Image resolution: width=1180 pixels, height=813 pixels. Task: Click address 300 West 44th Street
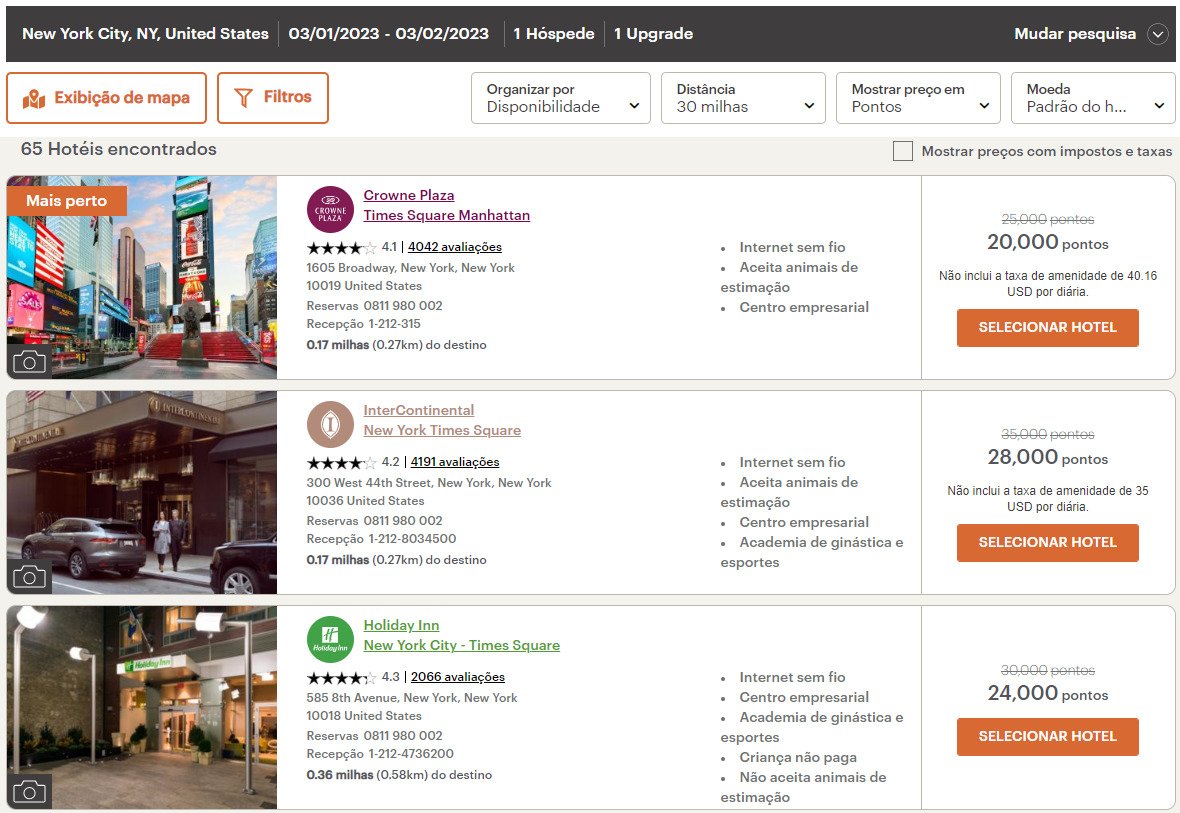point(429,492)
